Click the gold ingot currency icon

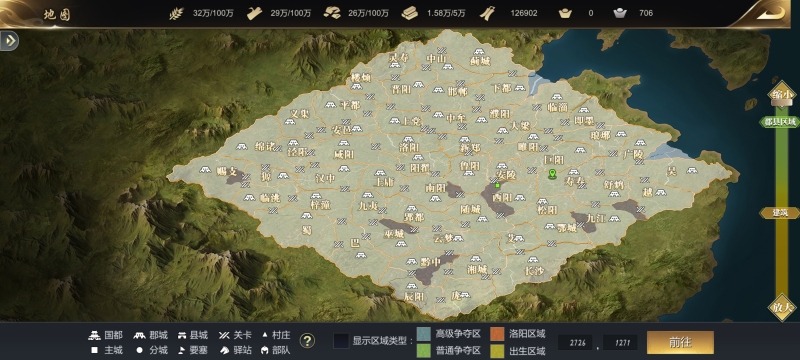(565, 13)
